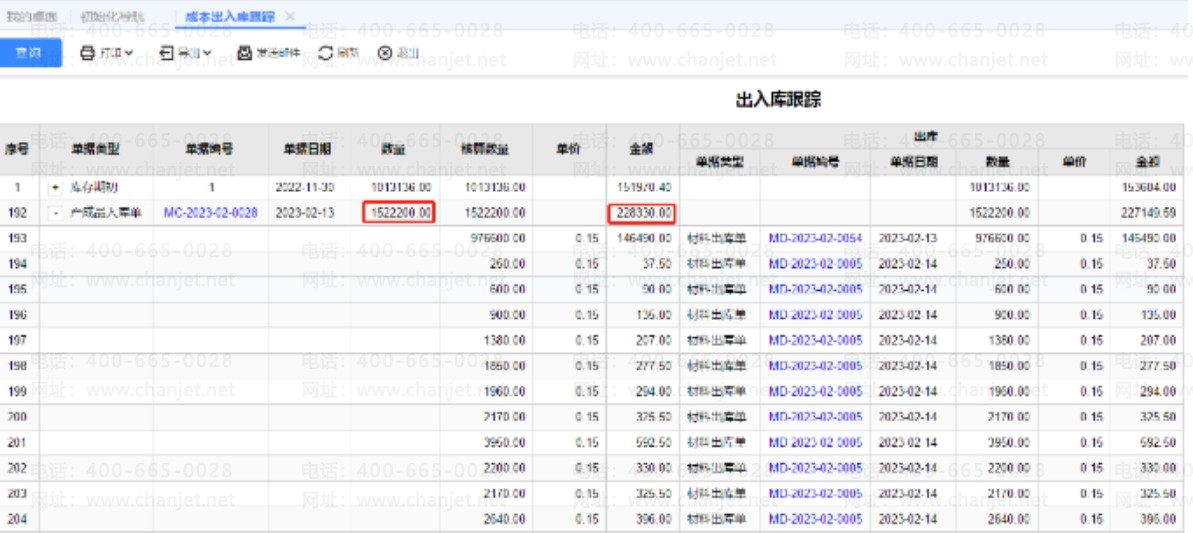Click the printer icon in the toolbar
The image size is (1193, 533).
click(87, 53)
